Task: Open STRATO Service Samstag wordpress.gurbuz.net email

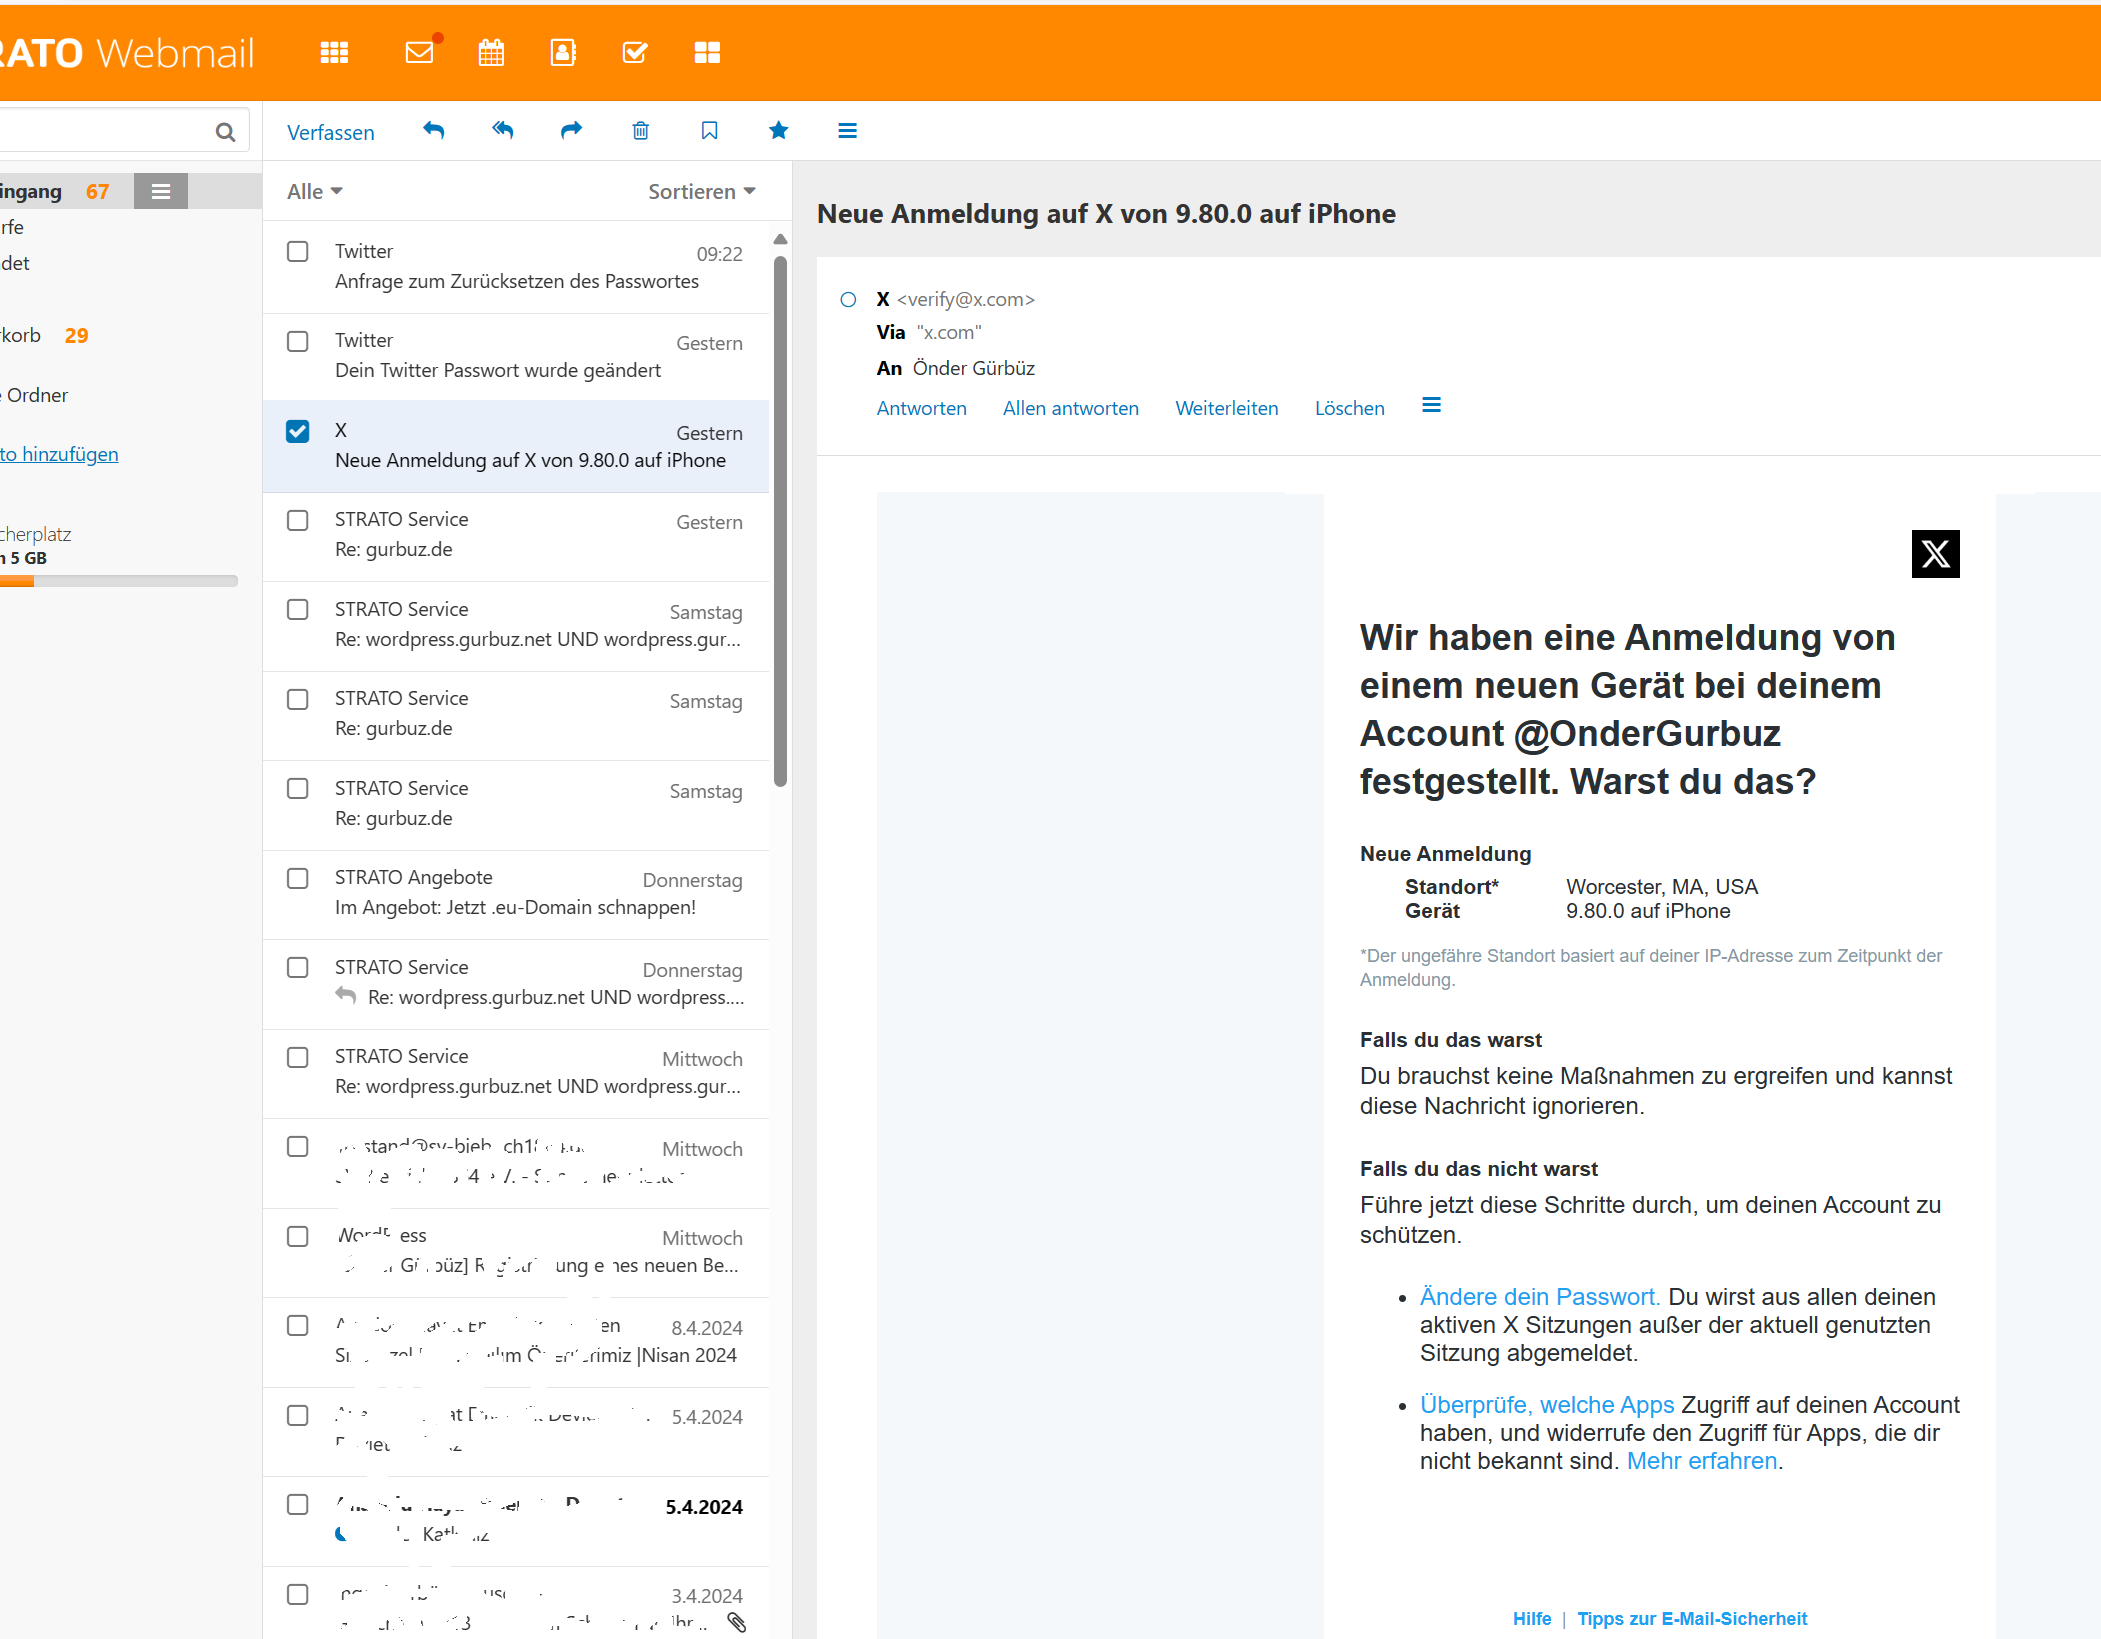Action: click(516, 626)
